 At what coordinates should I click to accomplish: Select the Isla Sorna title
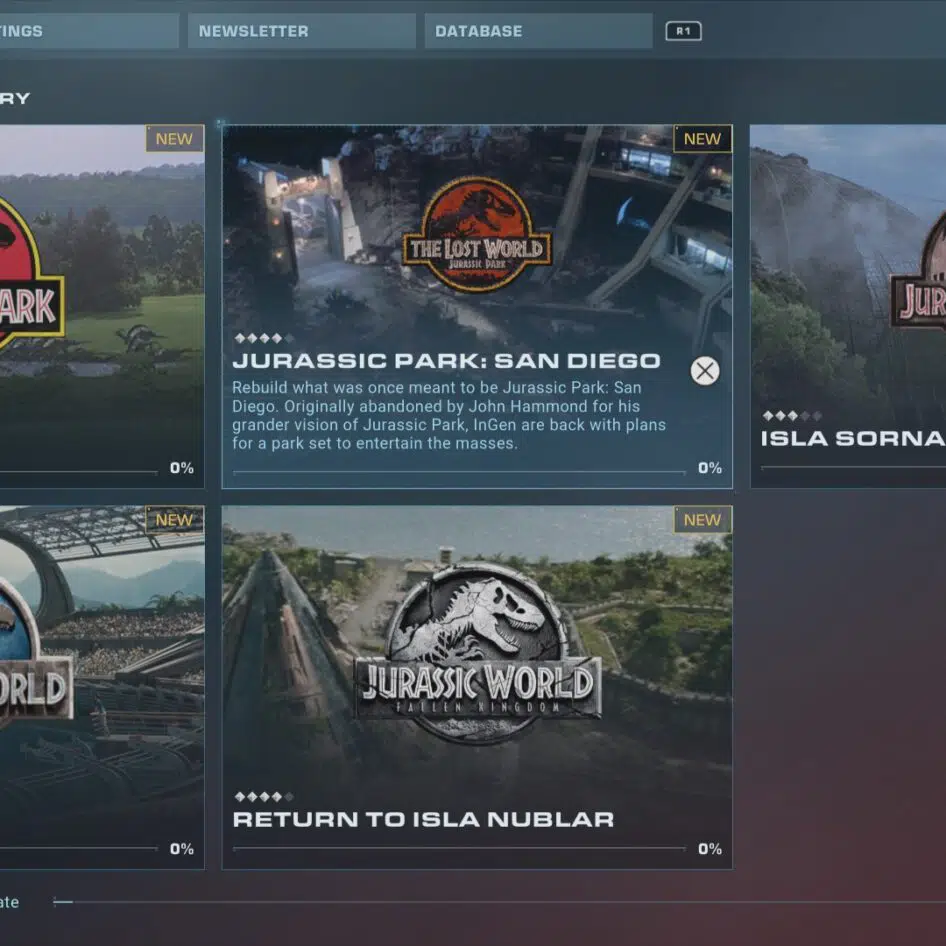tap(853, 439)
